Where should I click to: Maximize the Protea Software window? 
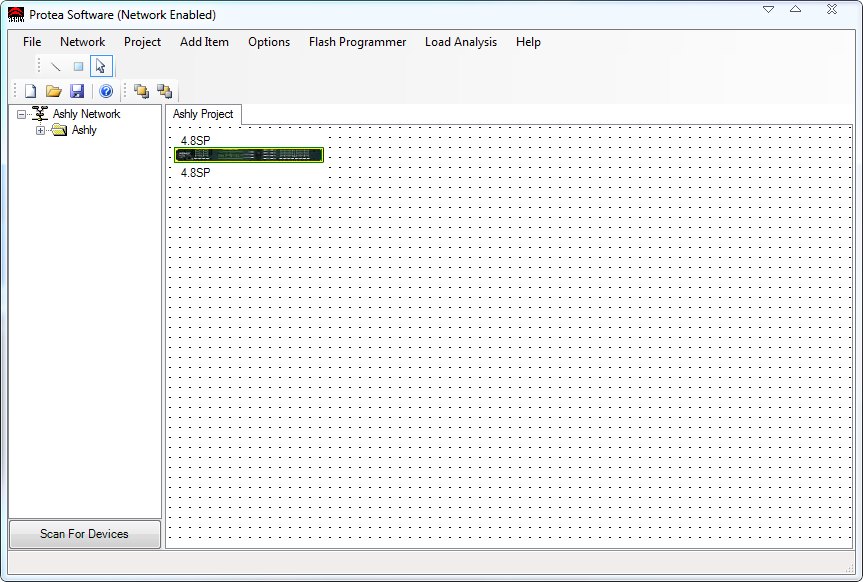(795, 9)
